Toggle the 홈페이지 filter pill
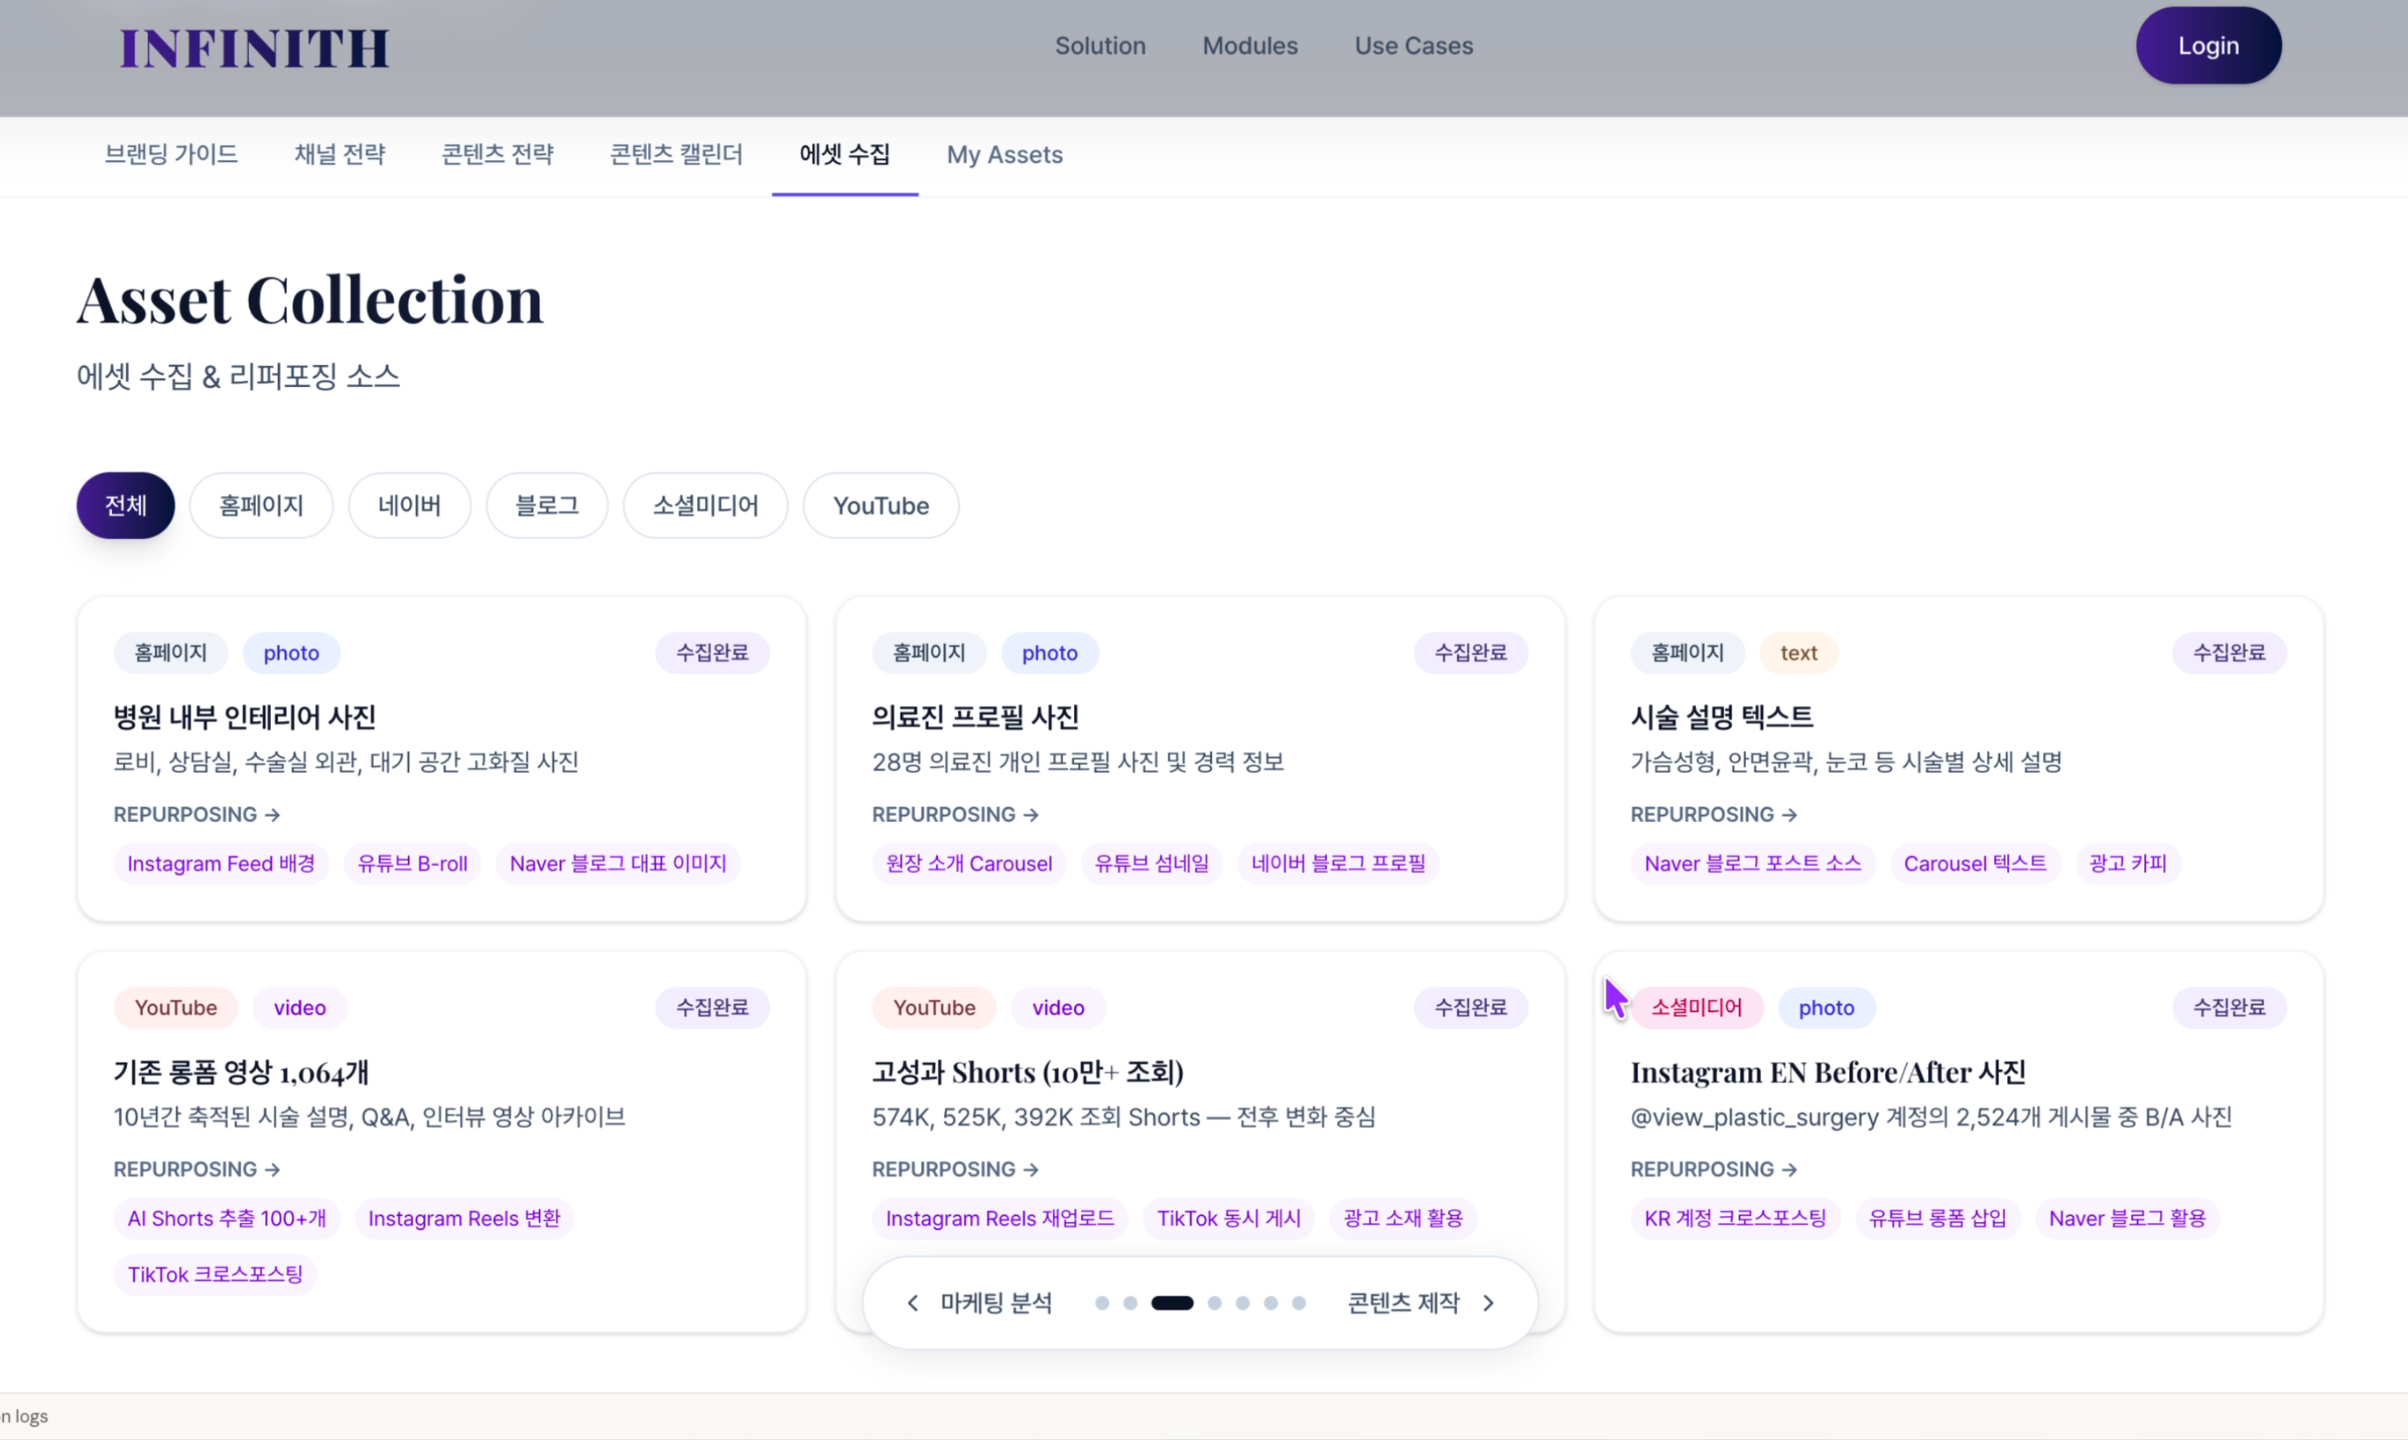Image resolution: width=2408 pixels, height=1440 pixels. pos(261,505)
